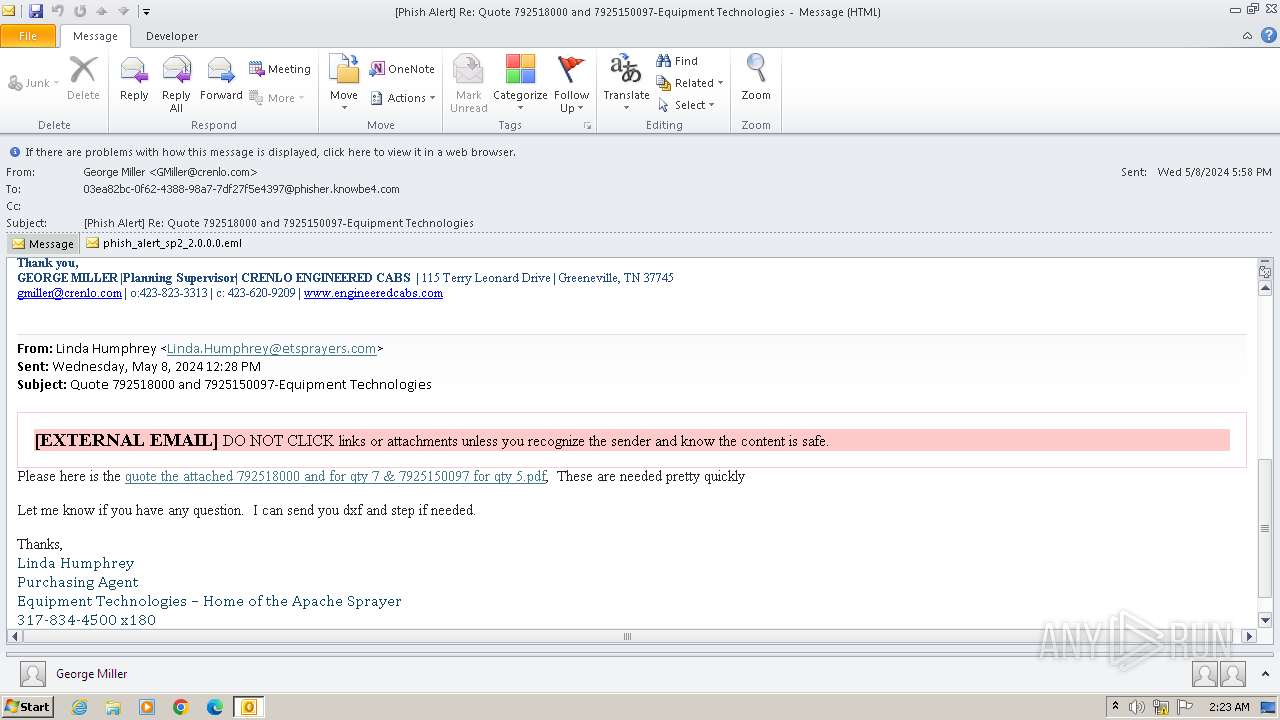Switch to the Message ribbon tab
1280x720 pixels.
point(95,36)
